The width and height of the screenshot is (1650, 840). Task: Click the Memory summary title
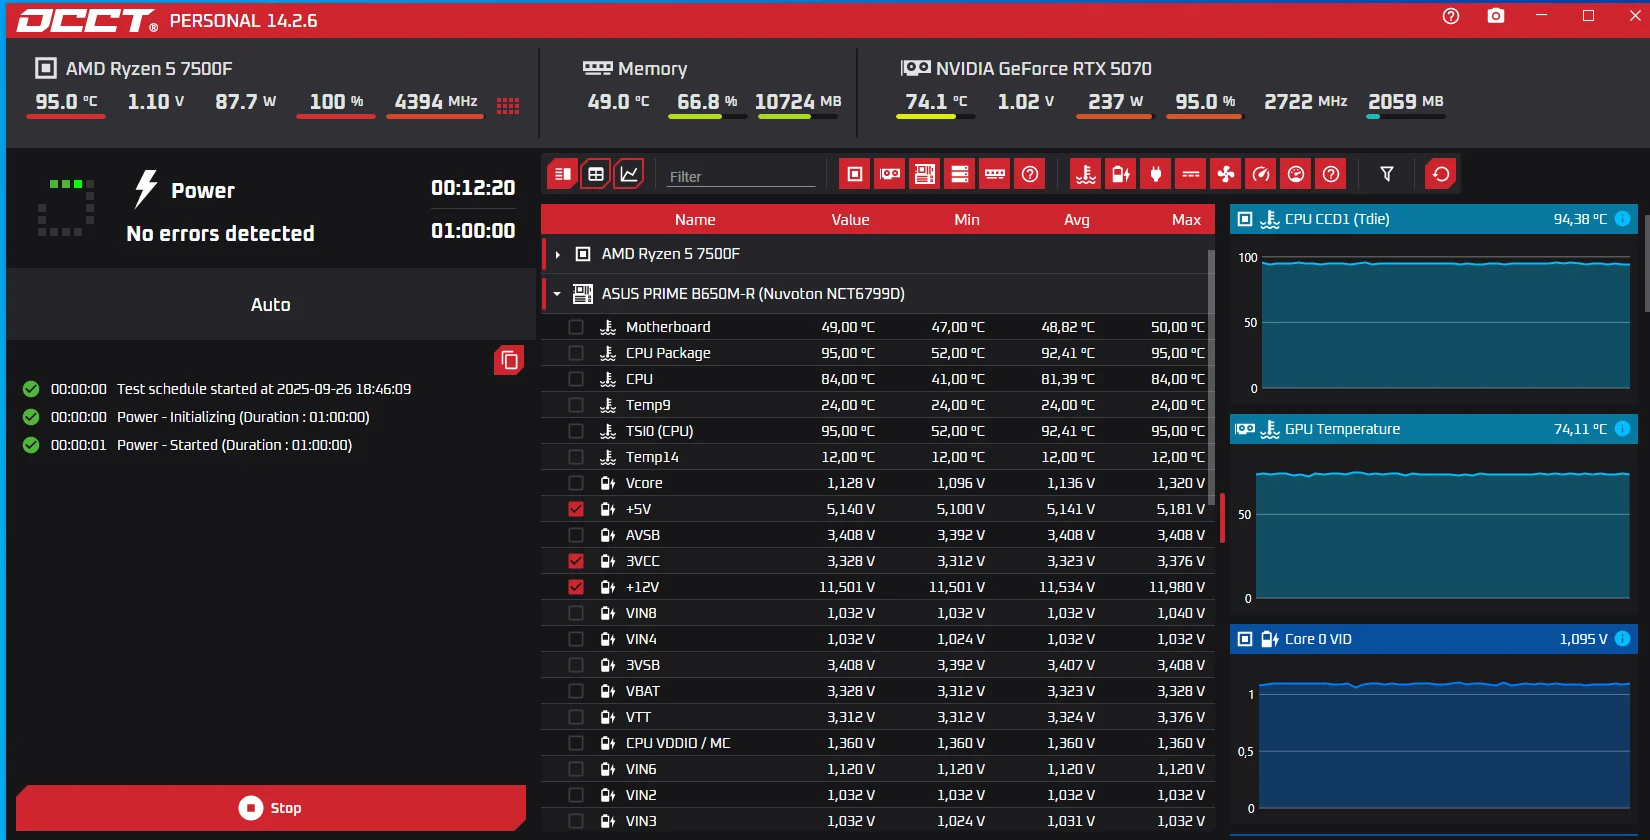(x=652, y=68)
